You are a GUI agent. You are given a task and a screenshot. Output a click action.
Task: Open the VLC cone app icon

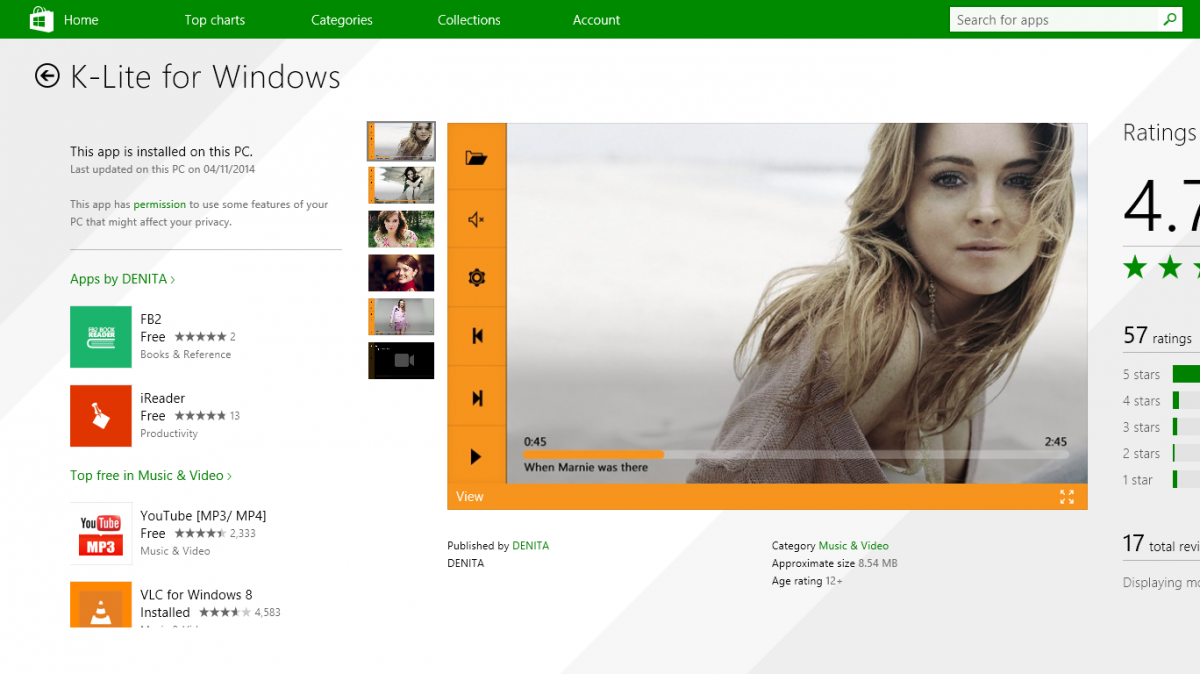101,604
